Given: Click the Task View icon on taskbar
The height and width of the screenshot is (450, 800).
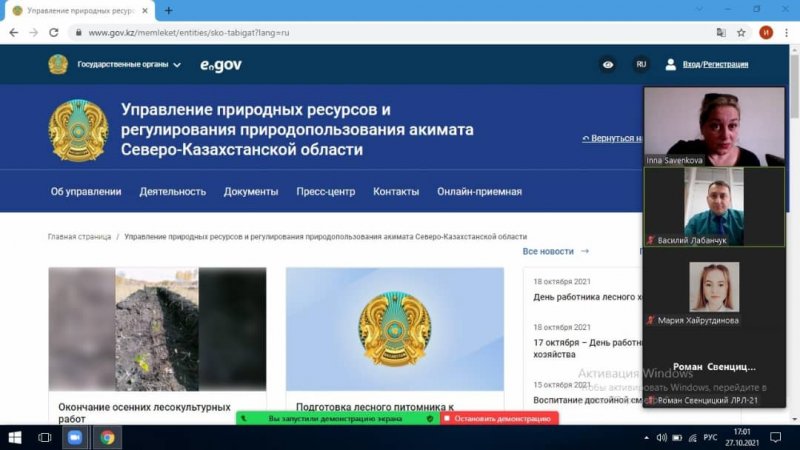Looking at the screenshot, I should 45,437.
